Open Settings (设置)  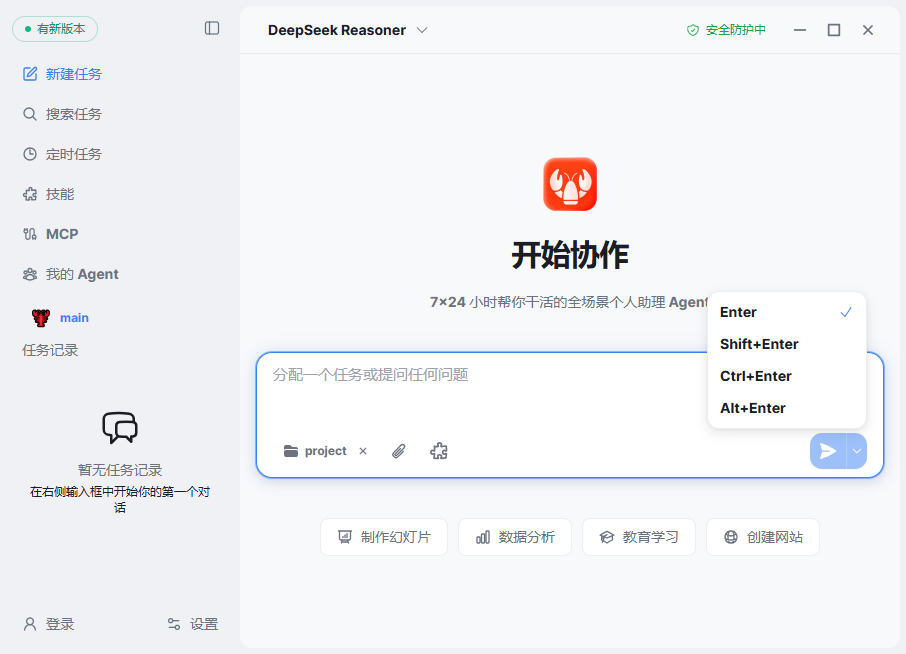pyautogui.click(x=192, y=624)
